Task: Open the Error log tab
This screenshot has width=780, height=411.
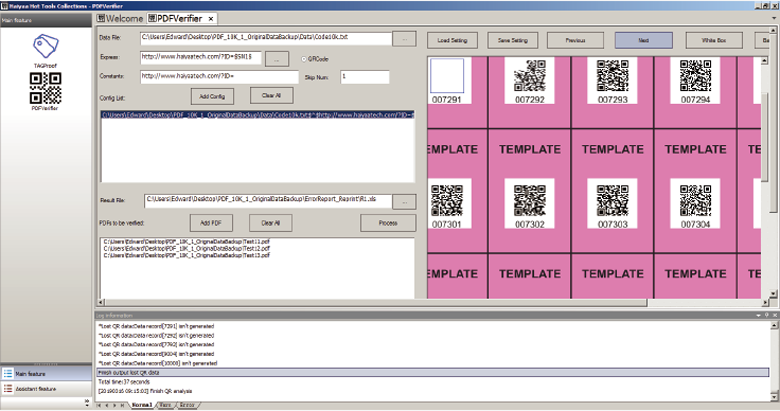Action: coord(187,406)
